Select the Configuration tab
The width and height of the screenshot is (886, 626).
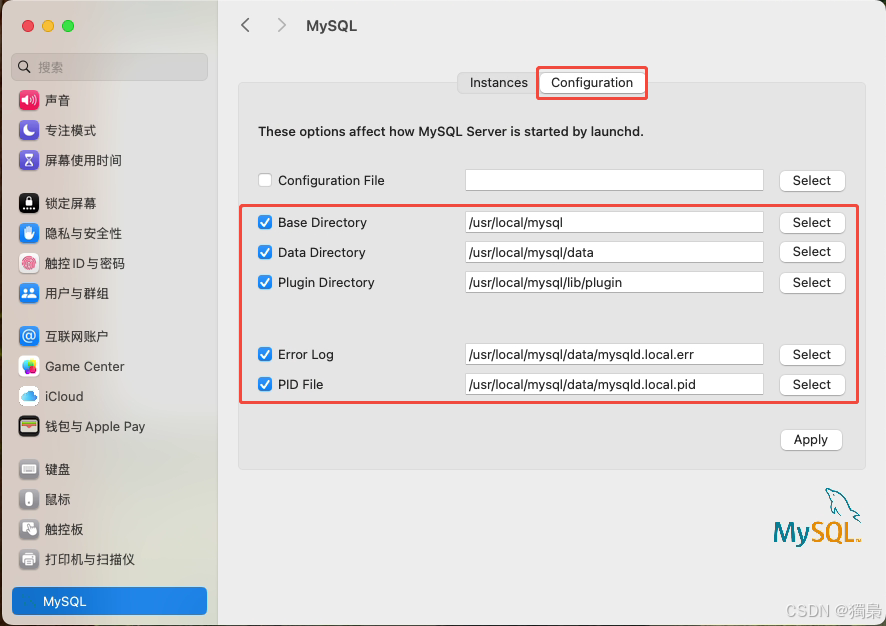[592, 82]
